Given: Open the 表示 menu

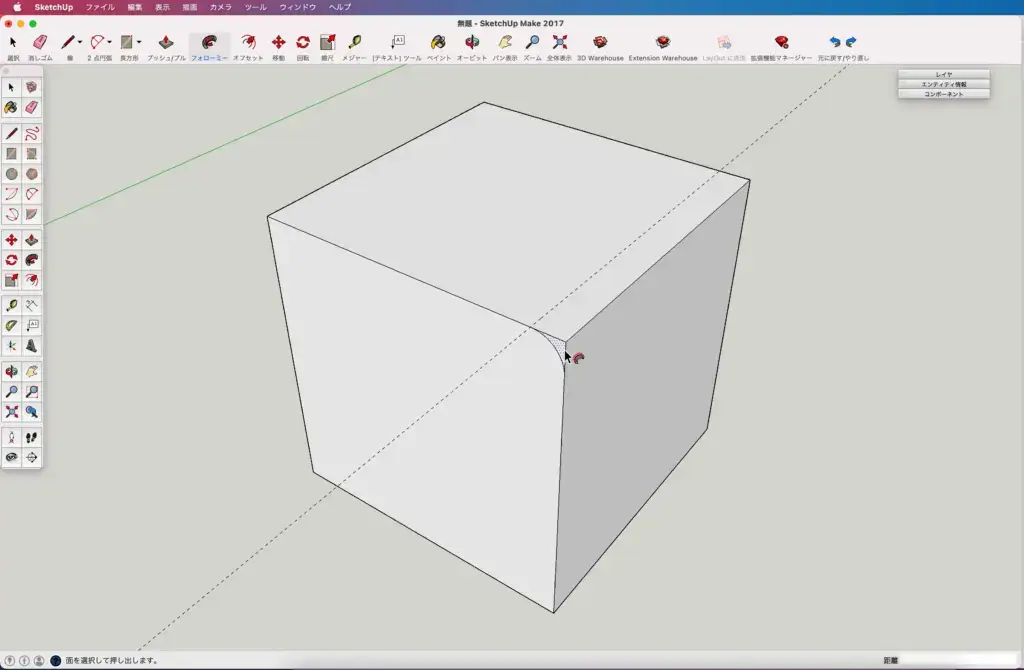Looking at the screenshot, I should (x=163, y=7).
